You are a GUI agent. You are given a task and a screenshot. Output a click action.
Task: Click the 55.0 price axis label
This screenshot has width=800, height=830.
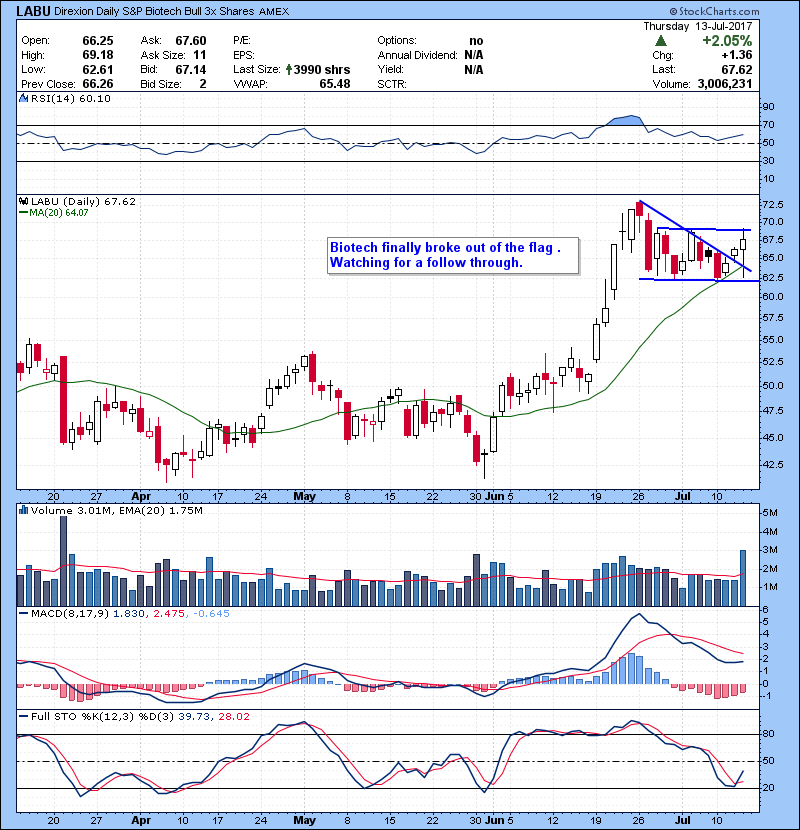point(772,340)
